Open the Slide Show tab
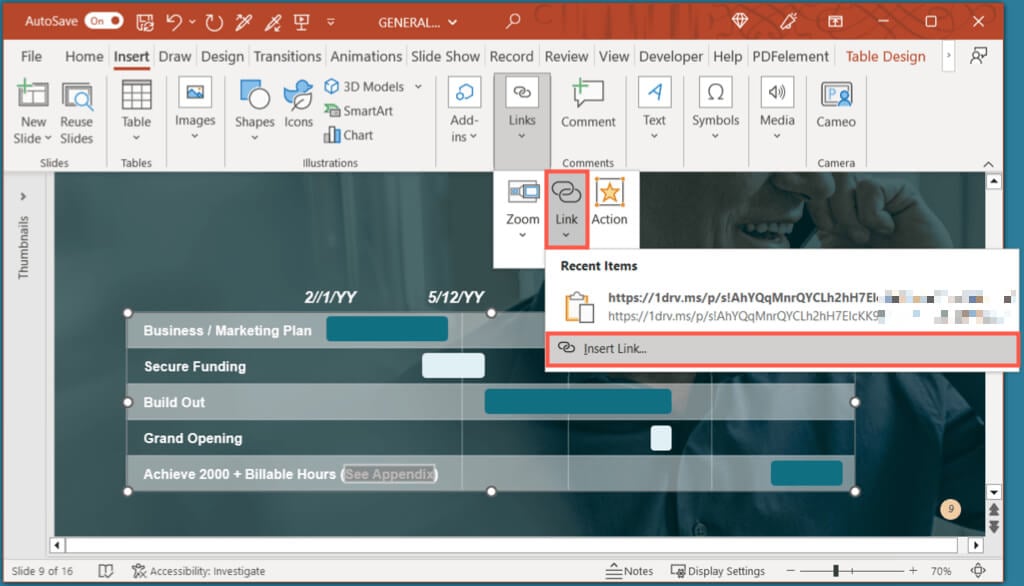This screenshot has height=586, width=1024. 445,56
